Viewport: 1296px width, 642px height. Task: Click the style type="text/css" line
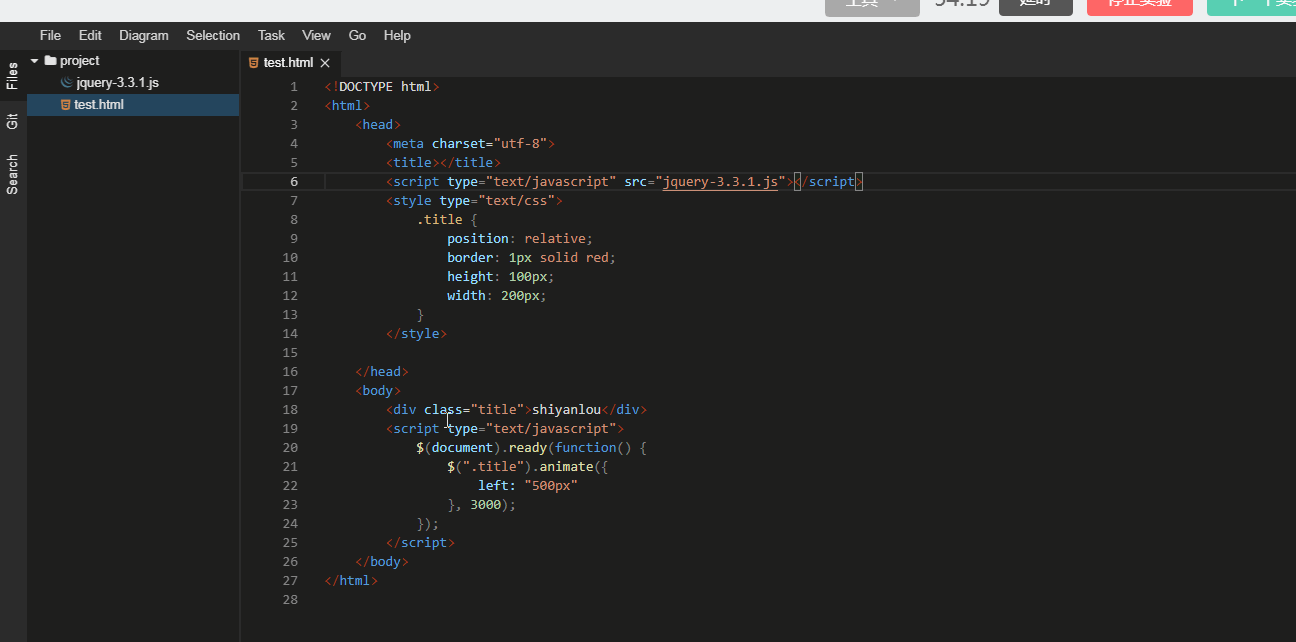coord(474,201)
